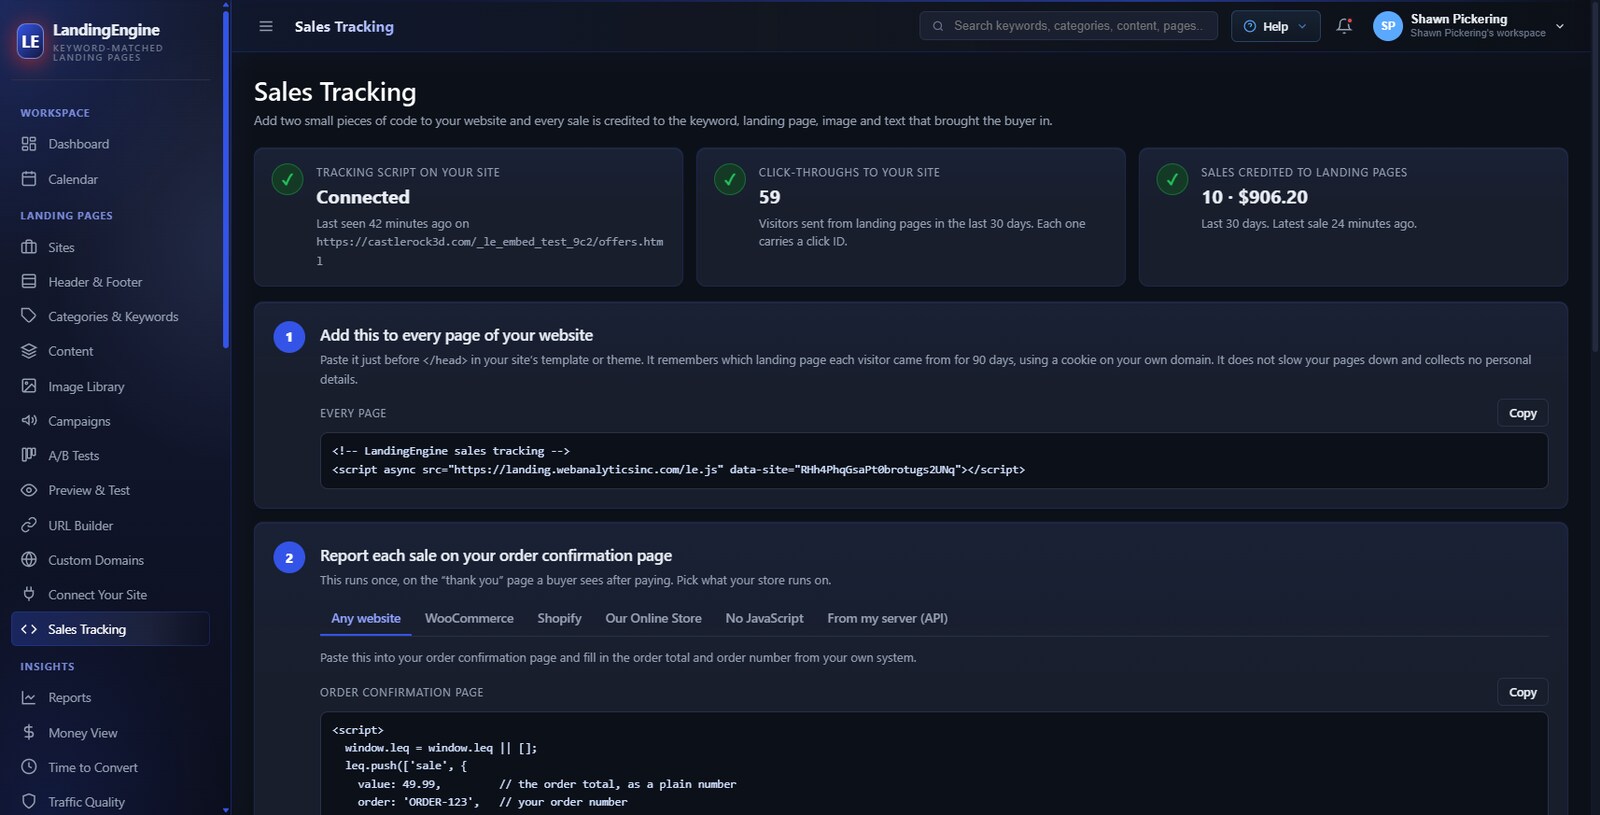
Task: Click the Sites icon in sidebar
Action: coord(29,247)
